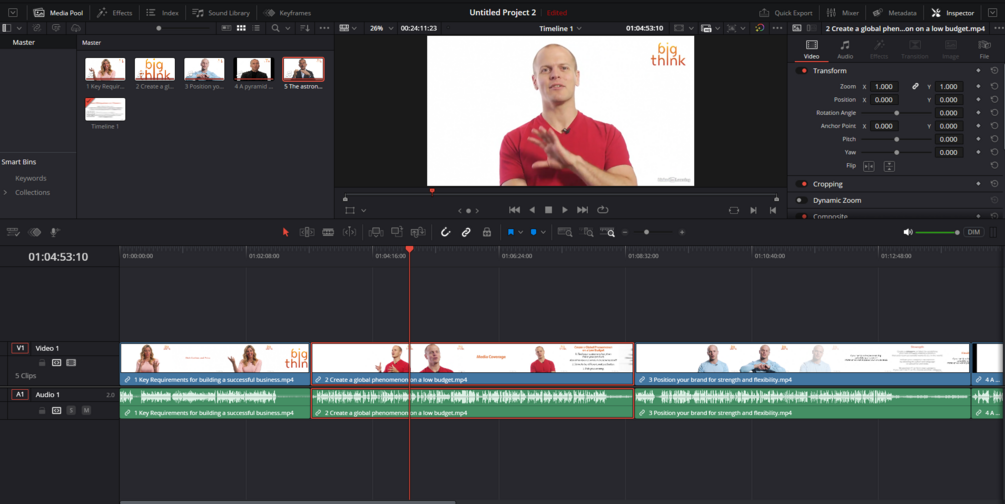Click the Quick Export button
The height and width of the screenshot is (504, 1005).
786,13
